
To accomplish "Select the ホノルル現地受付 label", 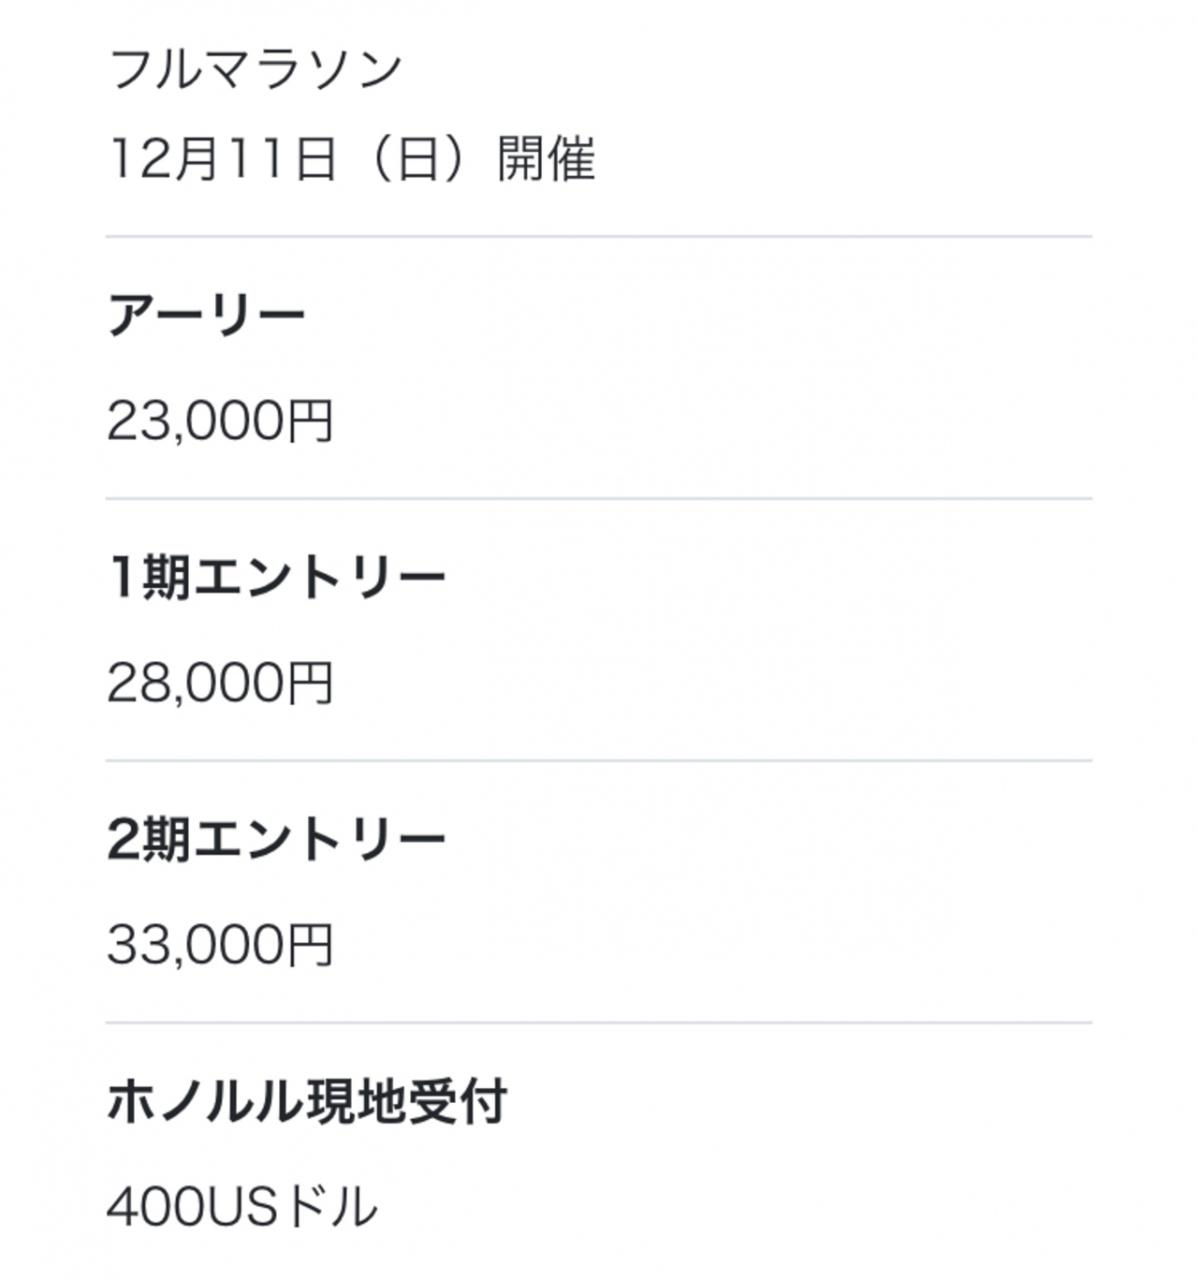I will pyautogui.click(x=307, y=1102).
